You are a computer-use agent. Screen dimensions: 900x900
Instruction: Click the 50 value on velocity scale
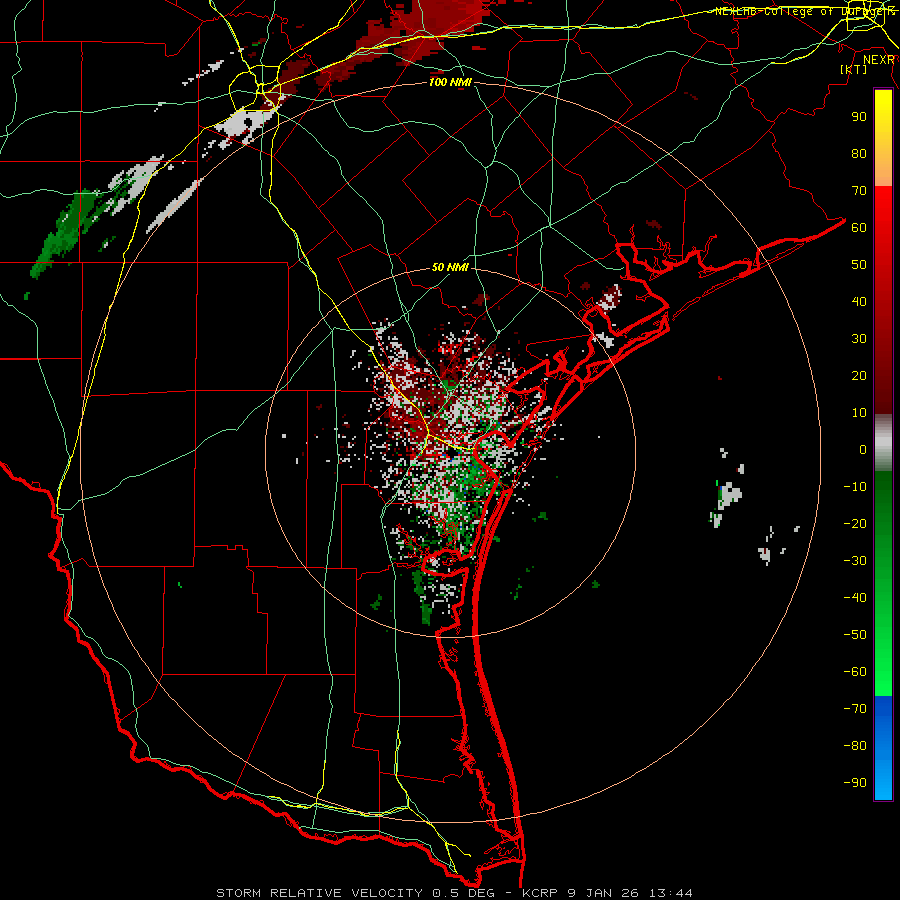click(x=859, y=265)
